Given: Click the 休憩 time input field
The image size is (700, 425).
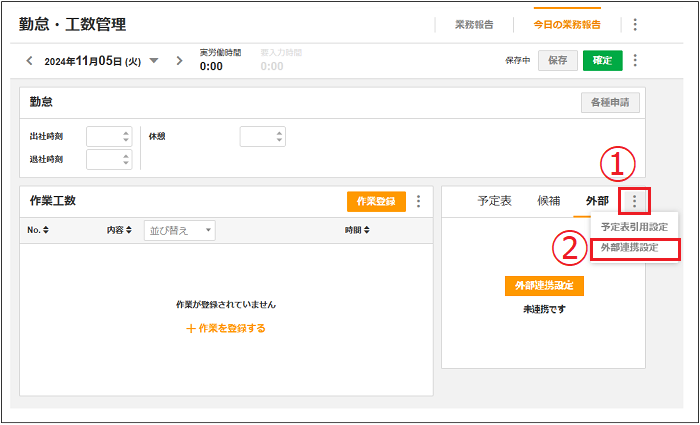Looking at the screenshot, I should (262, 137).
